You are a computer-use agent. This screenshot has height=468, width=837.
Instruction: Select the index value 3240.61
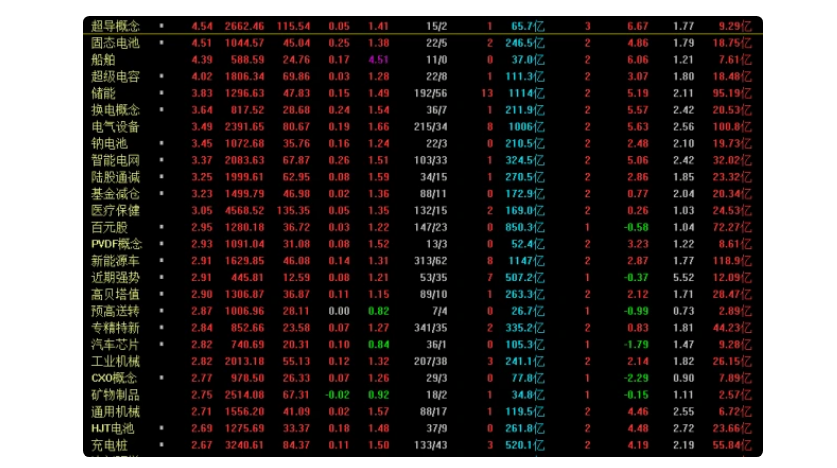coord(244,445)
